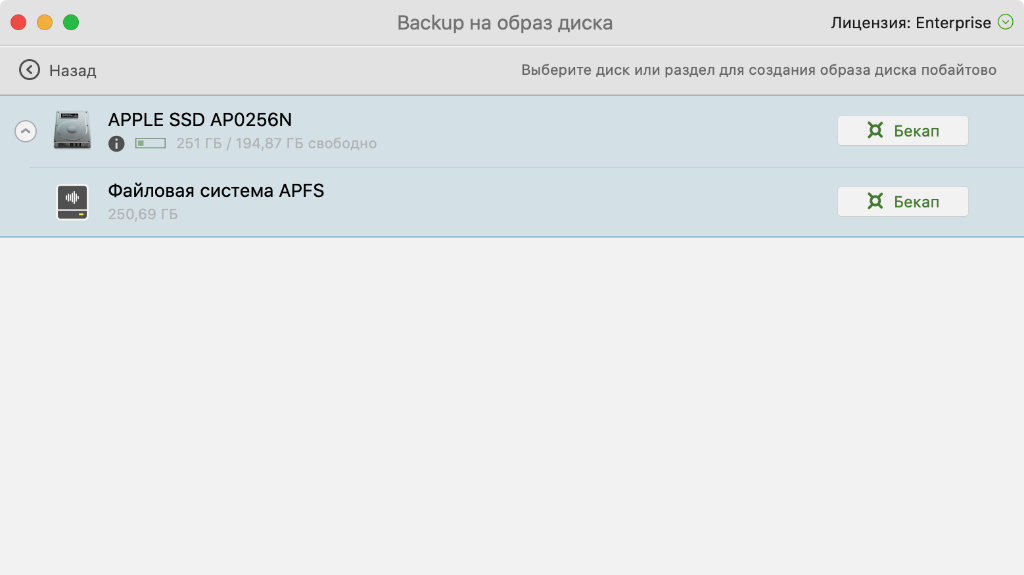The image size is (1024, 575).
Task: Click the back arrow icon
Action: point(29,70)
